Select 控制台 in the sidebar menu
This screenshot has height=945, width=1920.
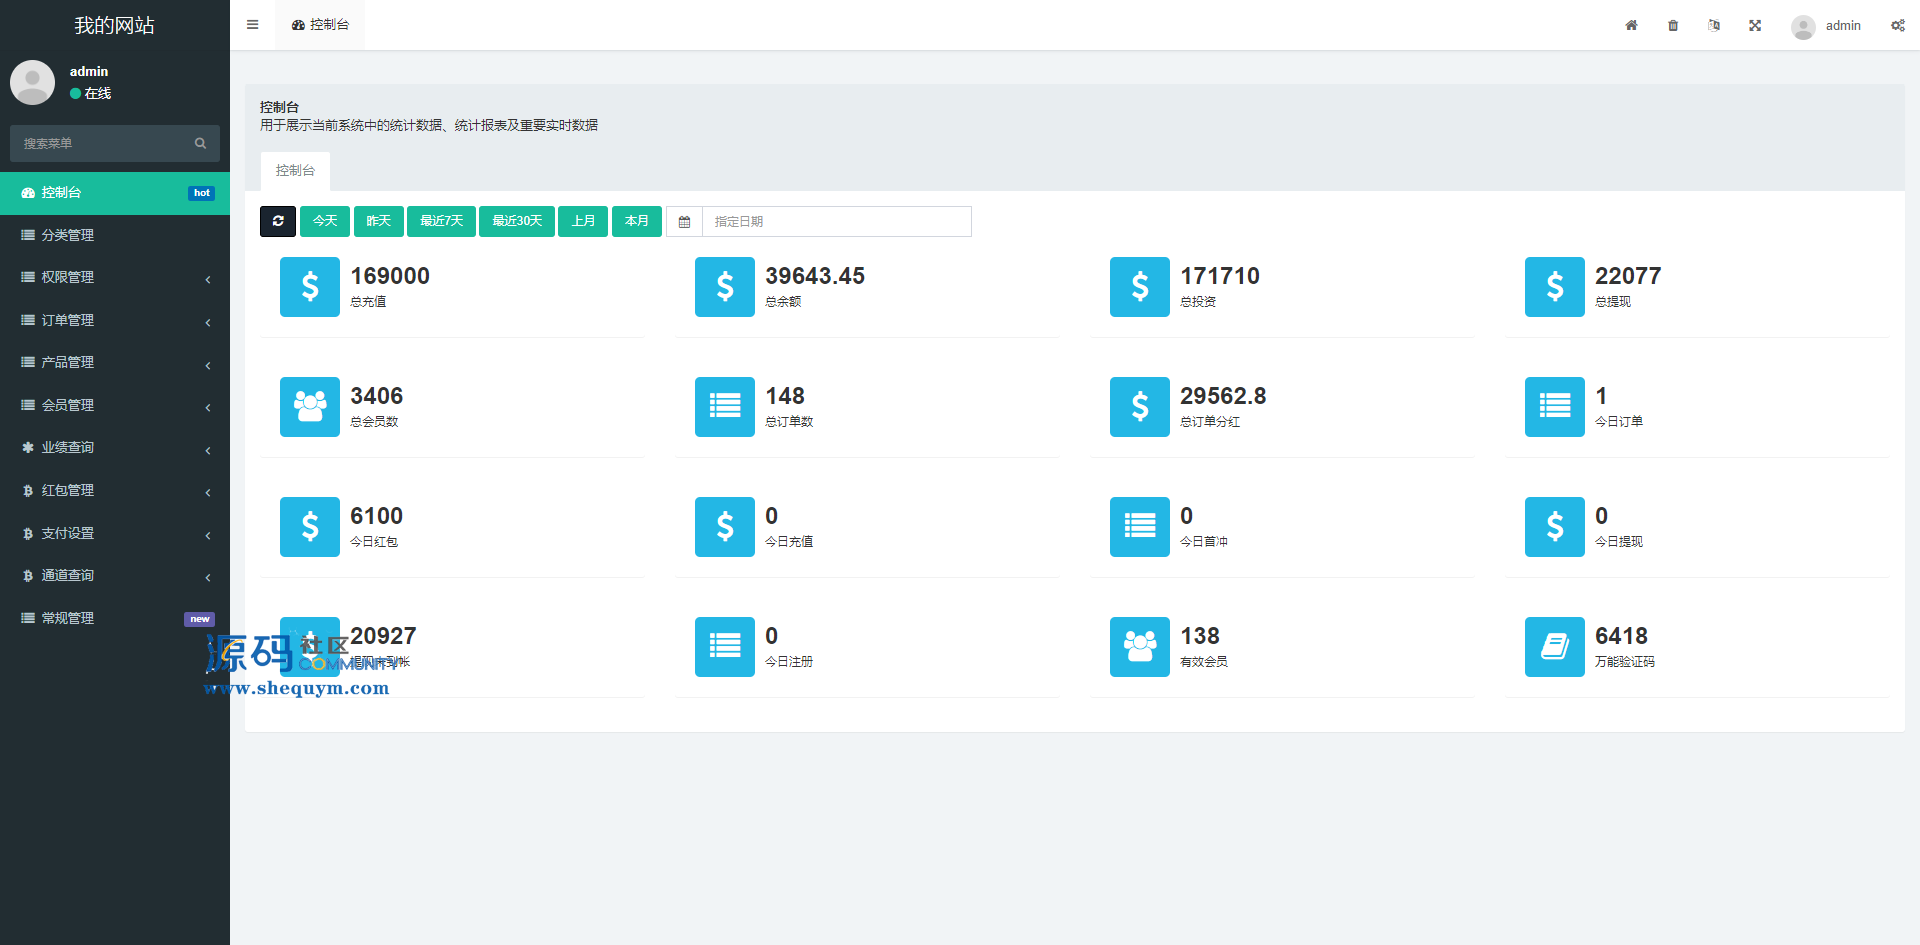(115, 192)
